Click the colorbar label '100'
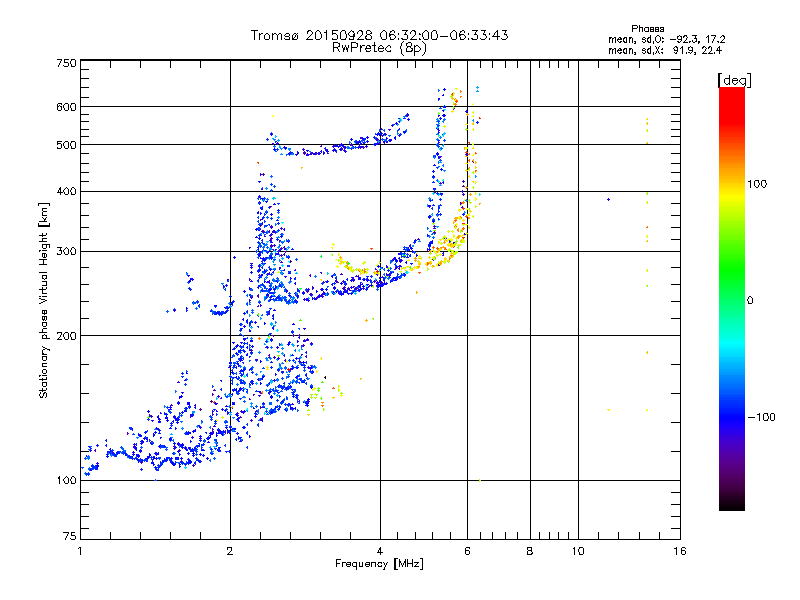The image size is (800, 600). tap(757, 184)
